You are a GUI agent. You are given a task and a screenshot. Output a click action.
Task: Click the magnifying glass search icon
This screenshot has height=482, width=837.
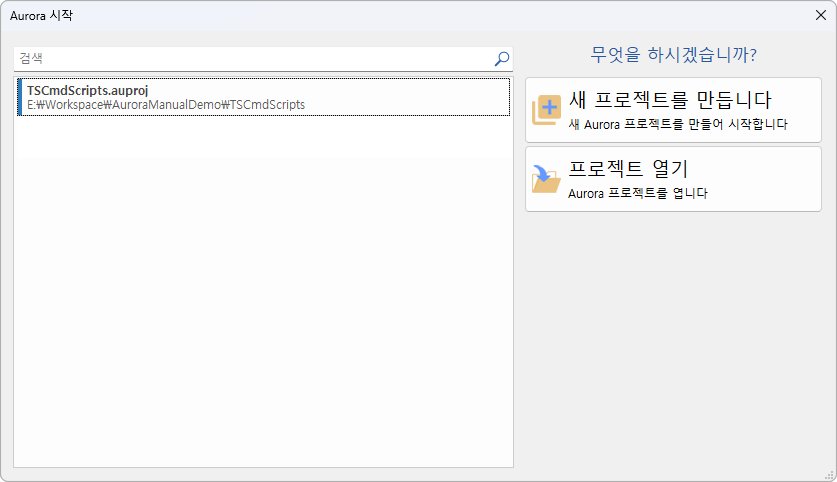point(502,59)
